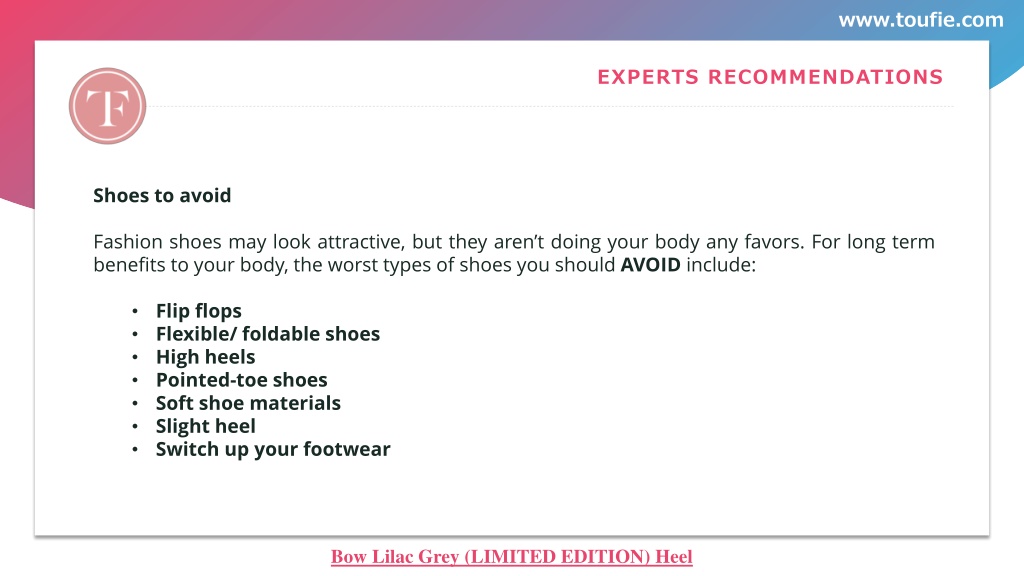Select the Switch up your footwear item
This screenshot has width=1024, height=576.
click(x=273, y=449)
